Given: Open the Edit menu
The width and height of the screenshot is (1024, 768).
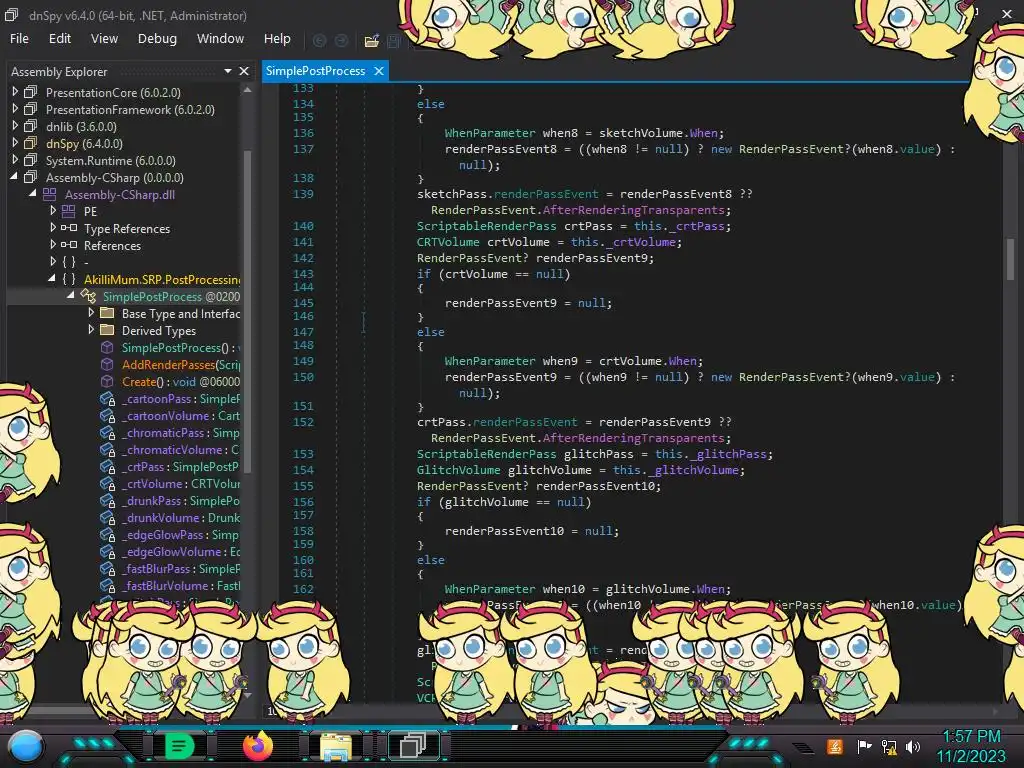Looking at the screenshot, I should point(59,39).
